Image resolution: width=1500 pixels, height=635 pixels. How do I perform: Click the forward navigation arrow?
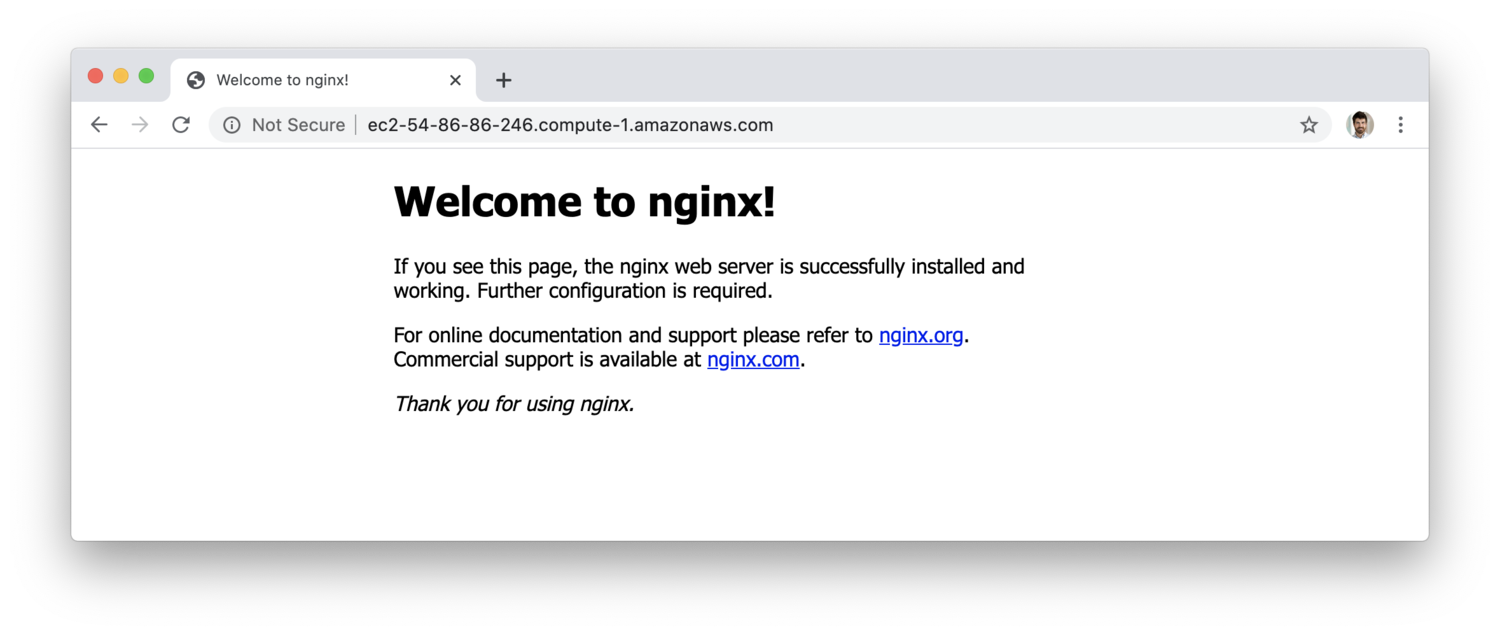140,125
